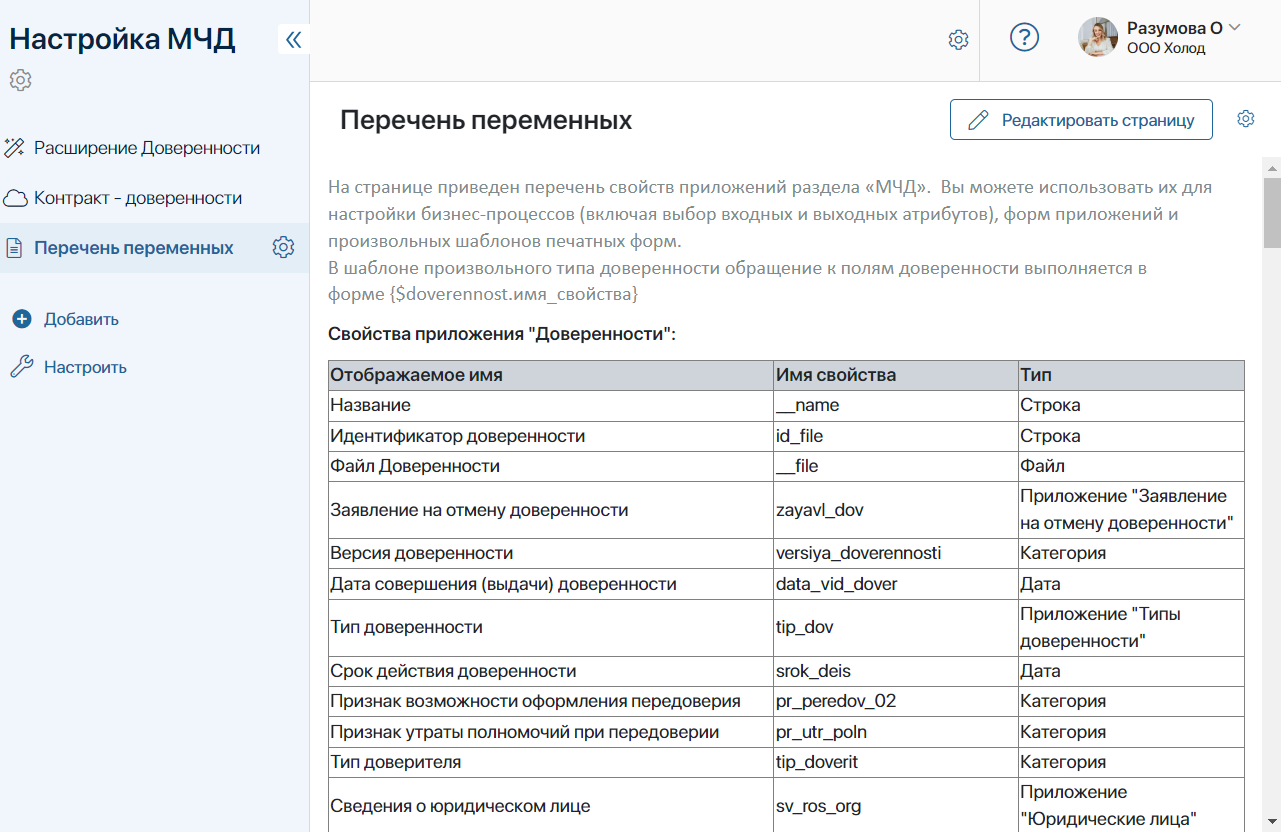Click the vertical scrollbar thumb on the page
Viewport: 1281px width, 832px height.
(x=1272, y=212)
